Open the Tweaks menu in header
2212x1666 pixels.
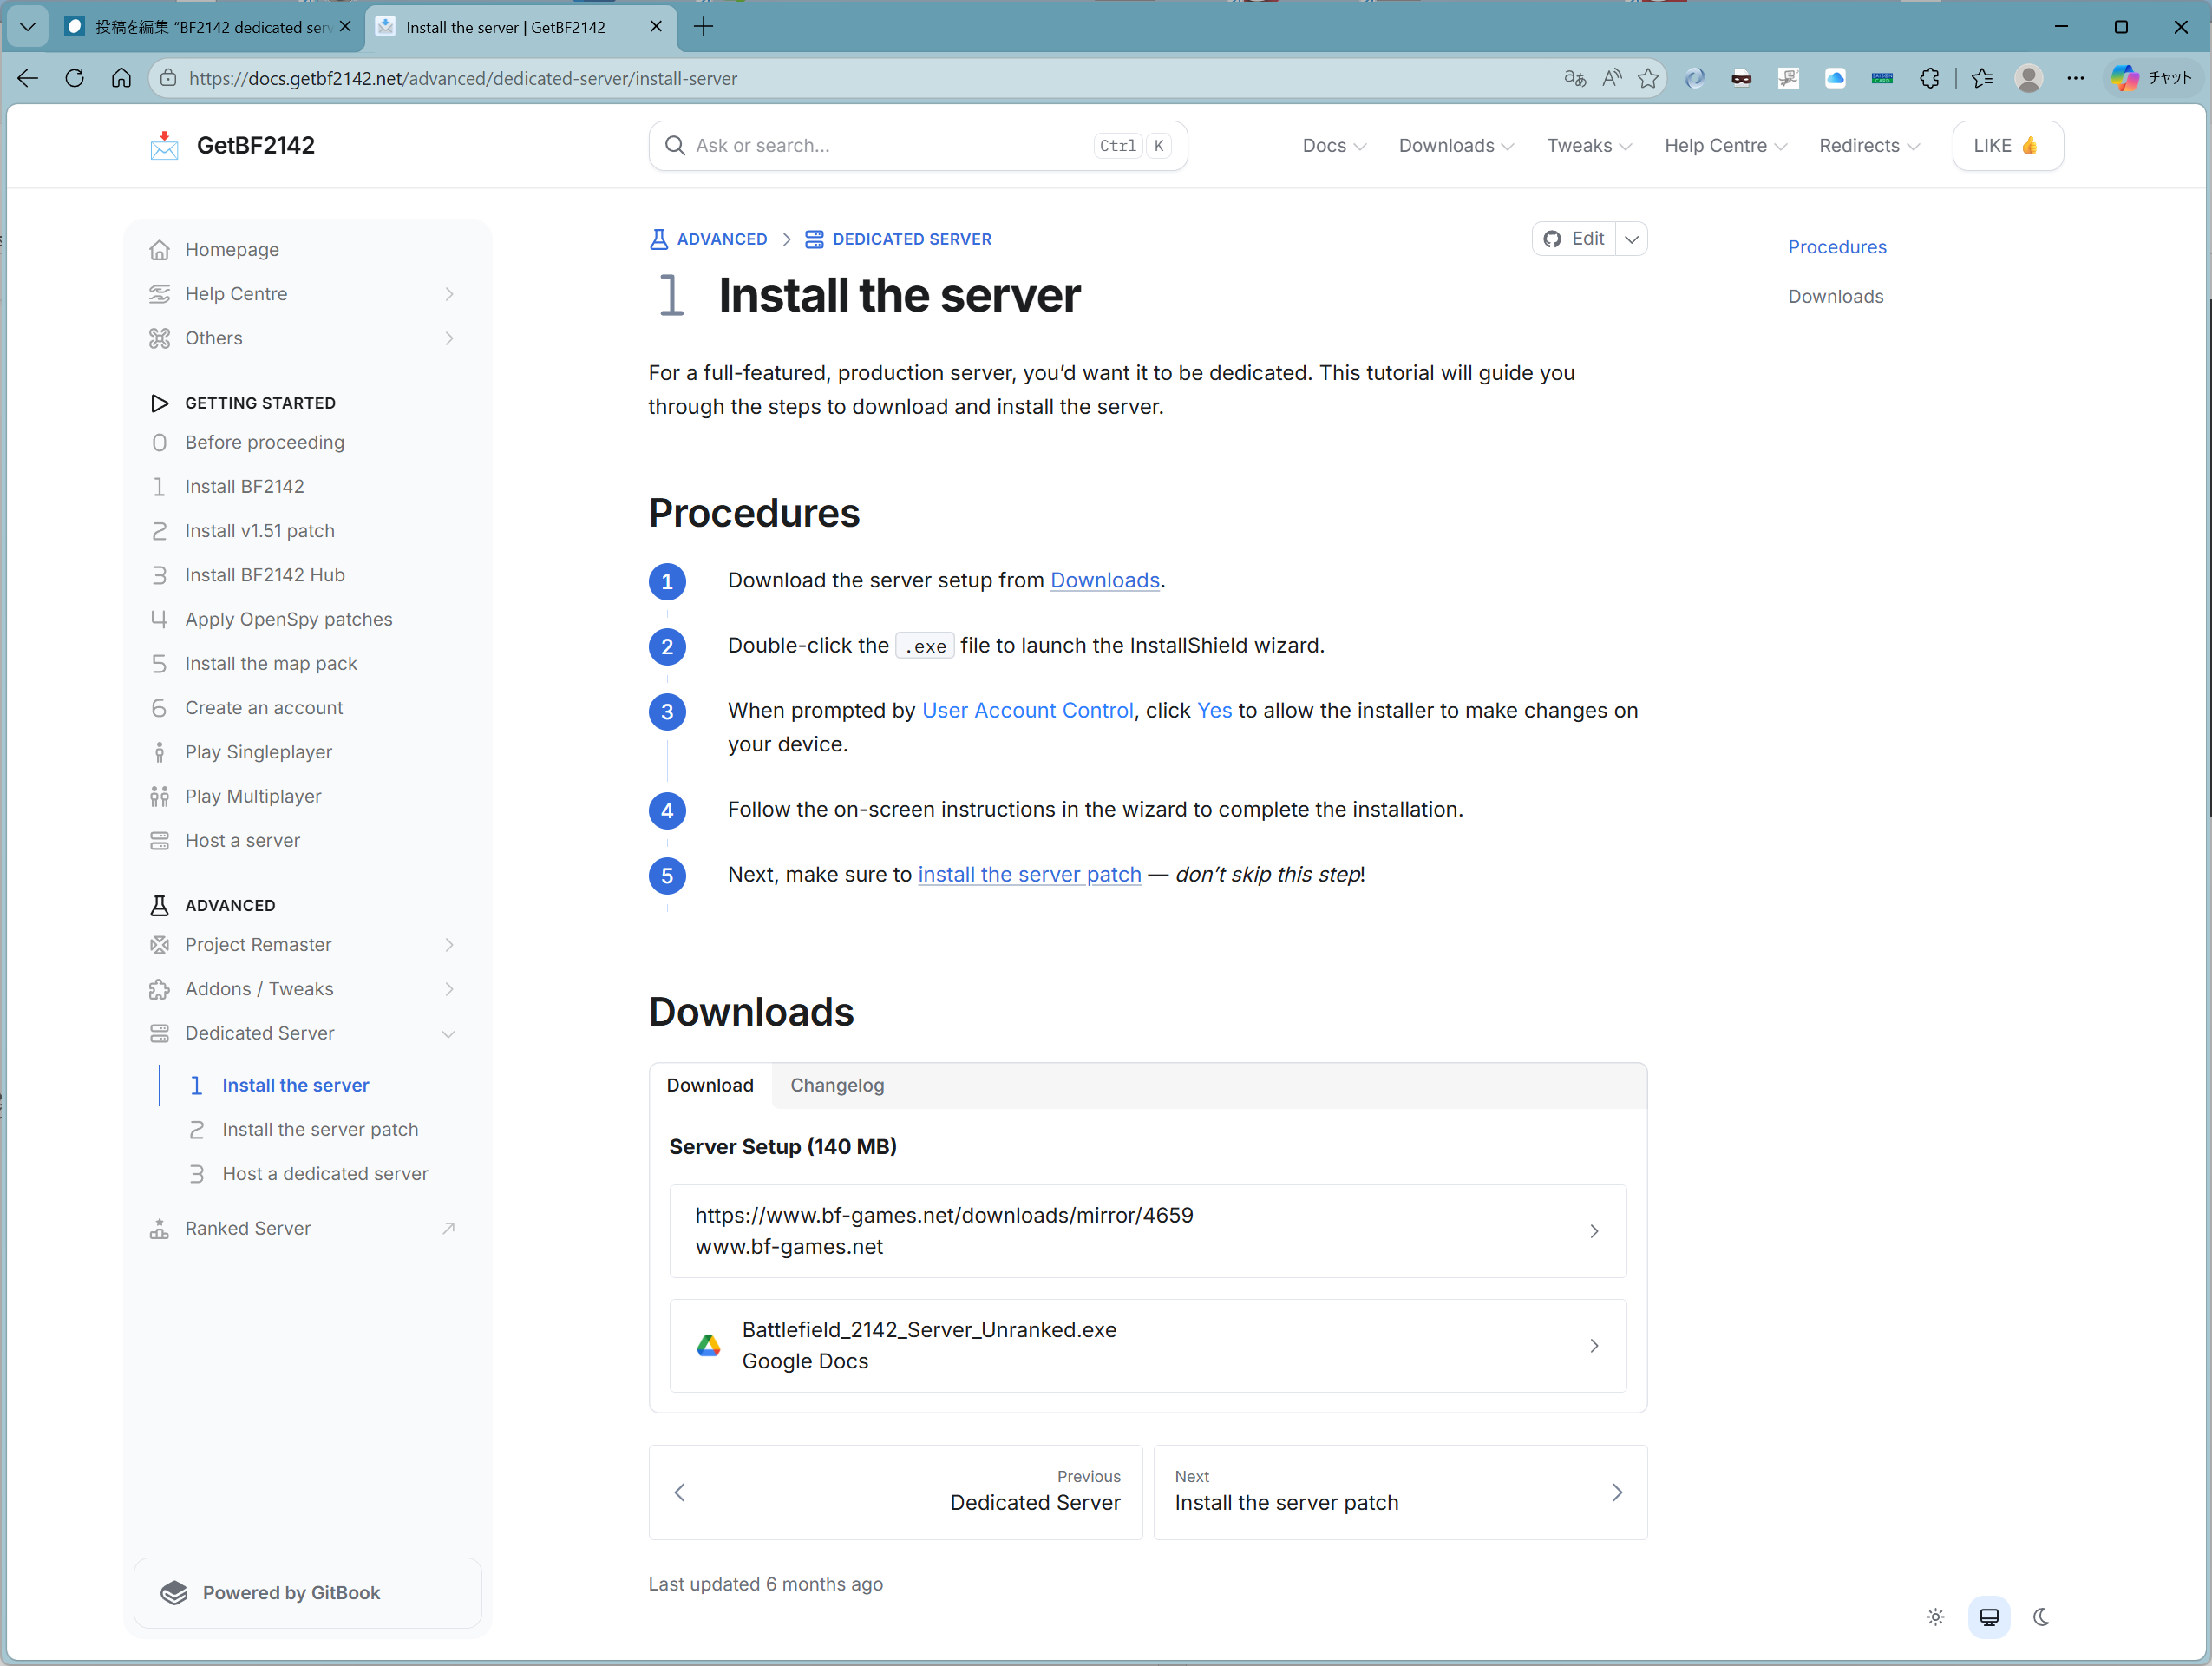pos(1588,146)
